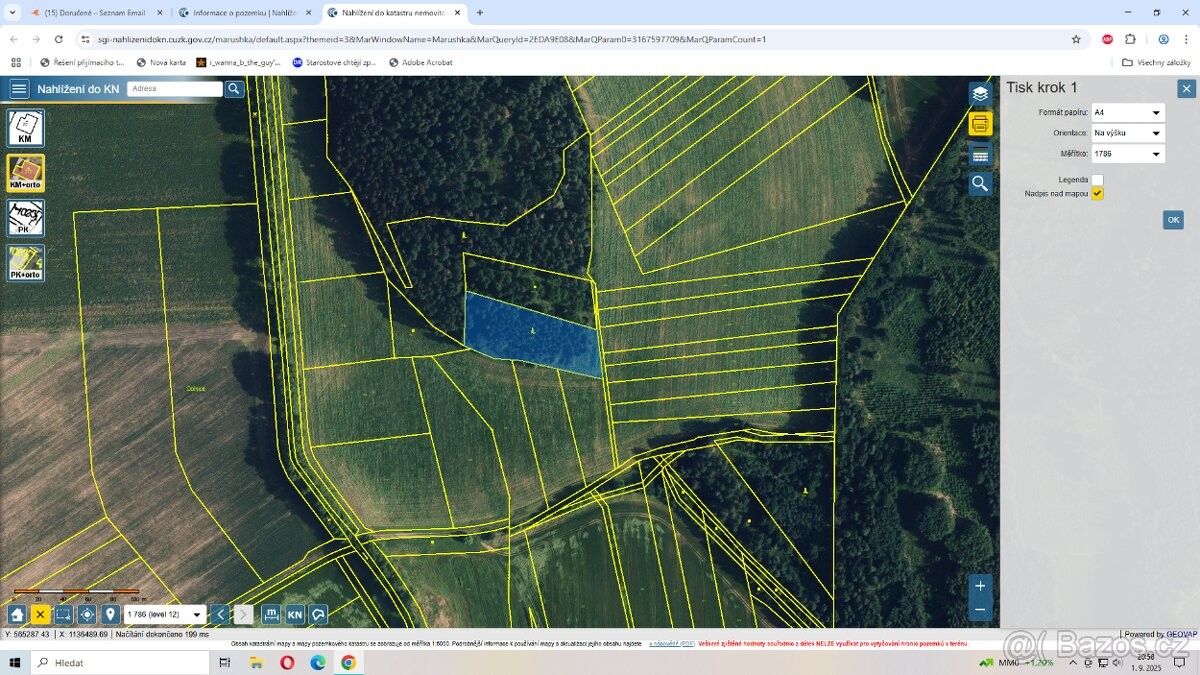Screen dimensions: 1200x675
Task: Switch to PK map theme icon
Action: (x=26, y=218)
